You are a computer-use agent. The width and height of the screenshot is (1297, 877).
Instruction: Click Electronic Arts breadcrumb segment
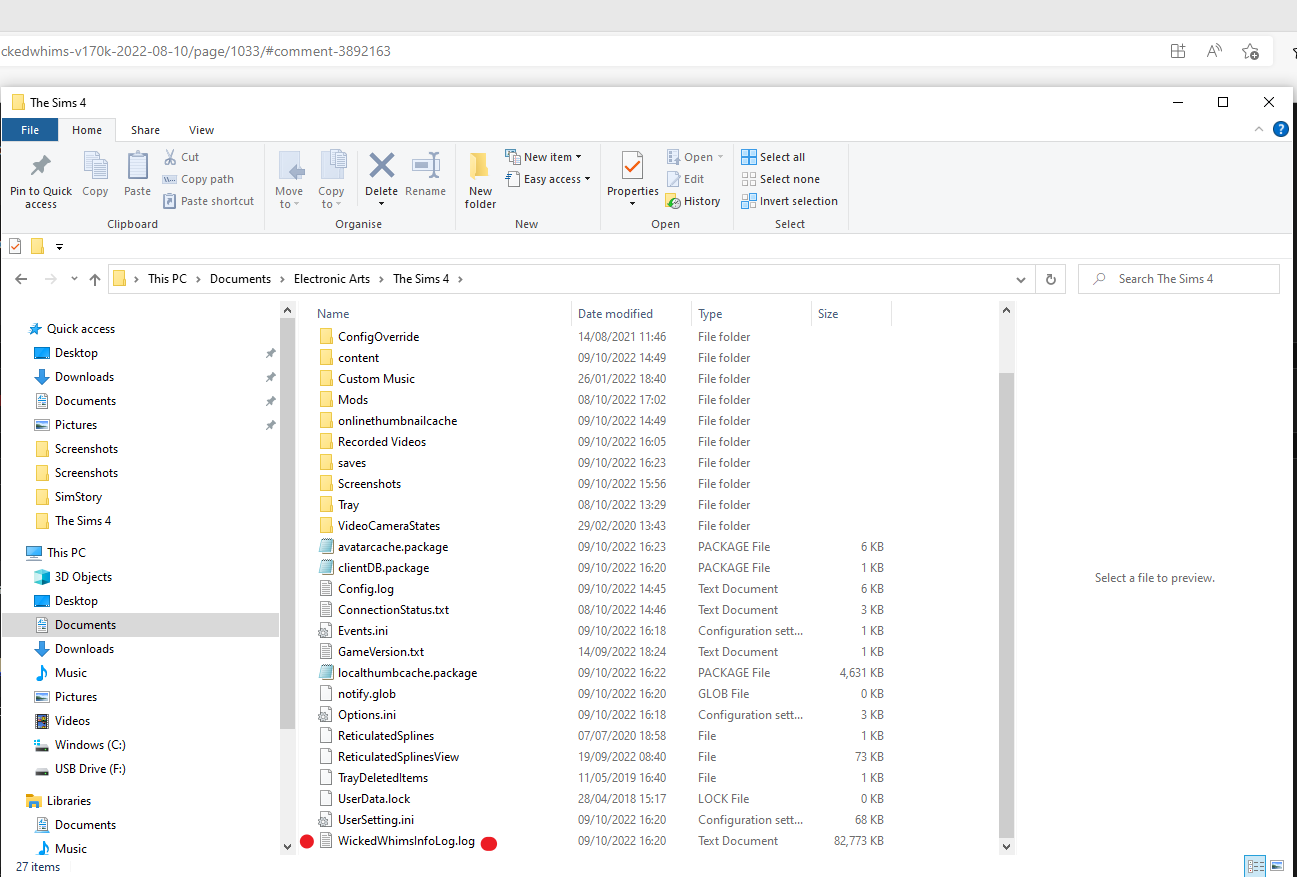[332, 279]
